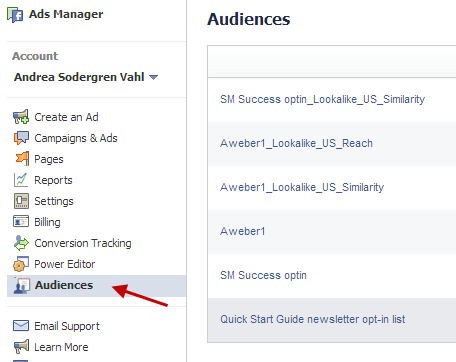
Task: Click the Billing card icon
Action: pos(21,221)
